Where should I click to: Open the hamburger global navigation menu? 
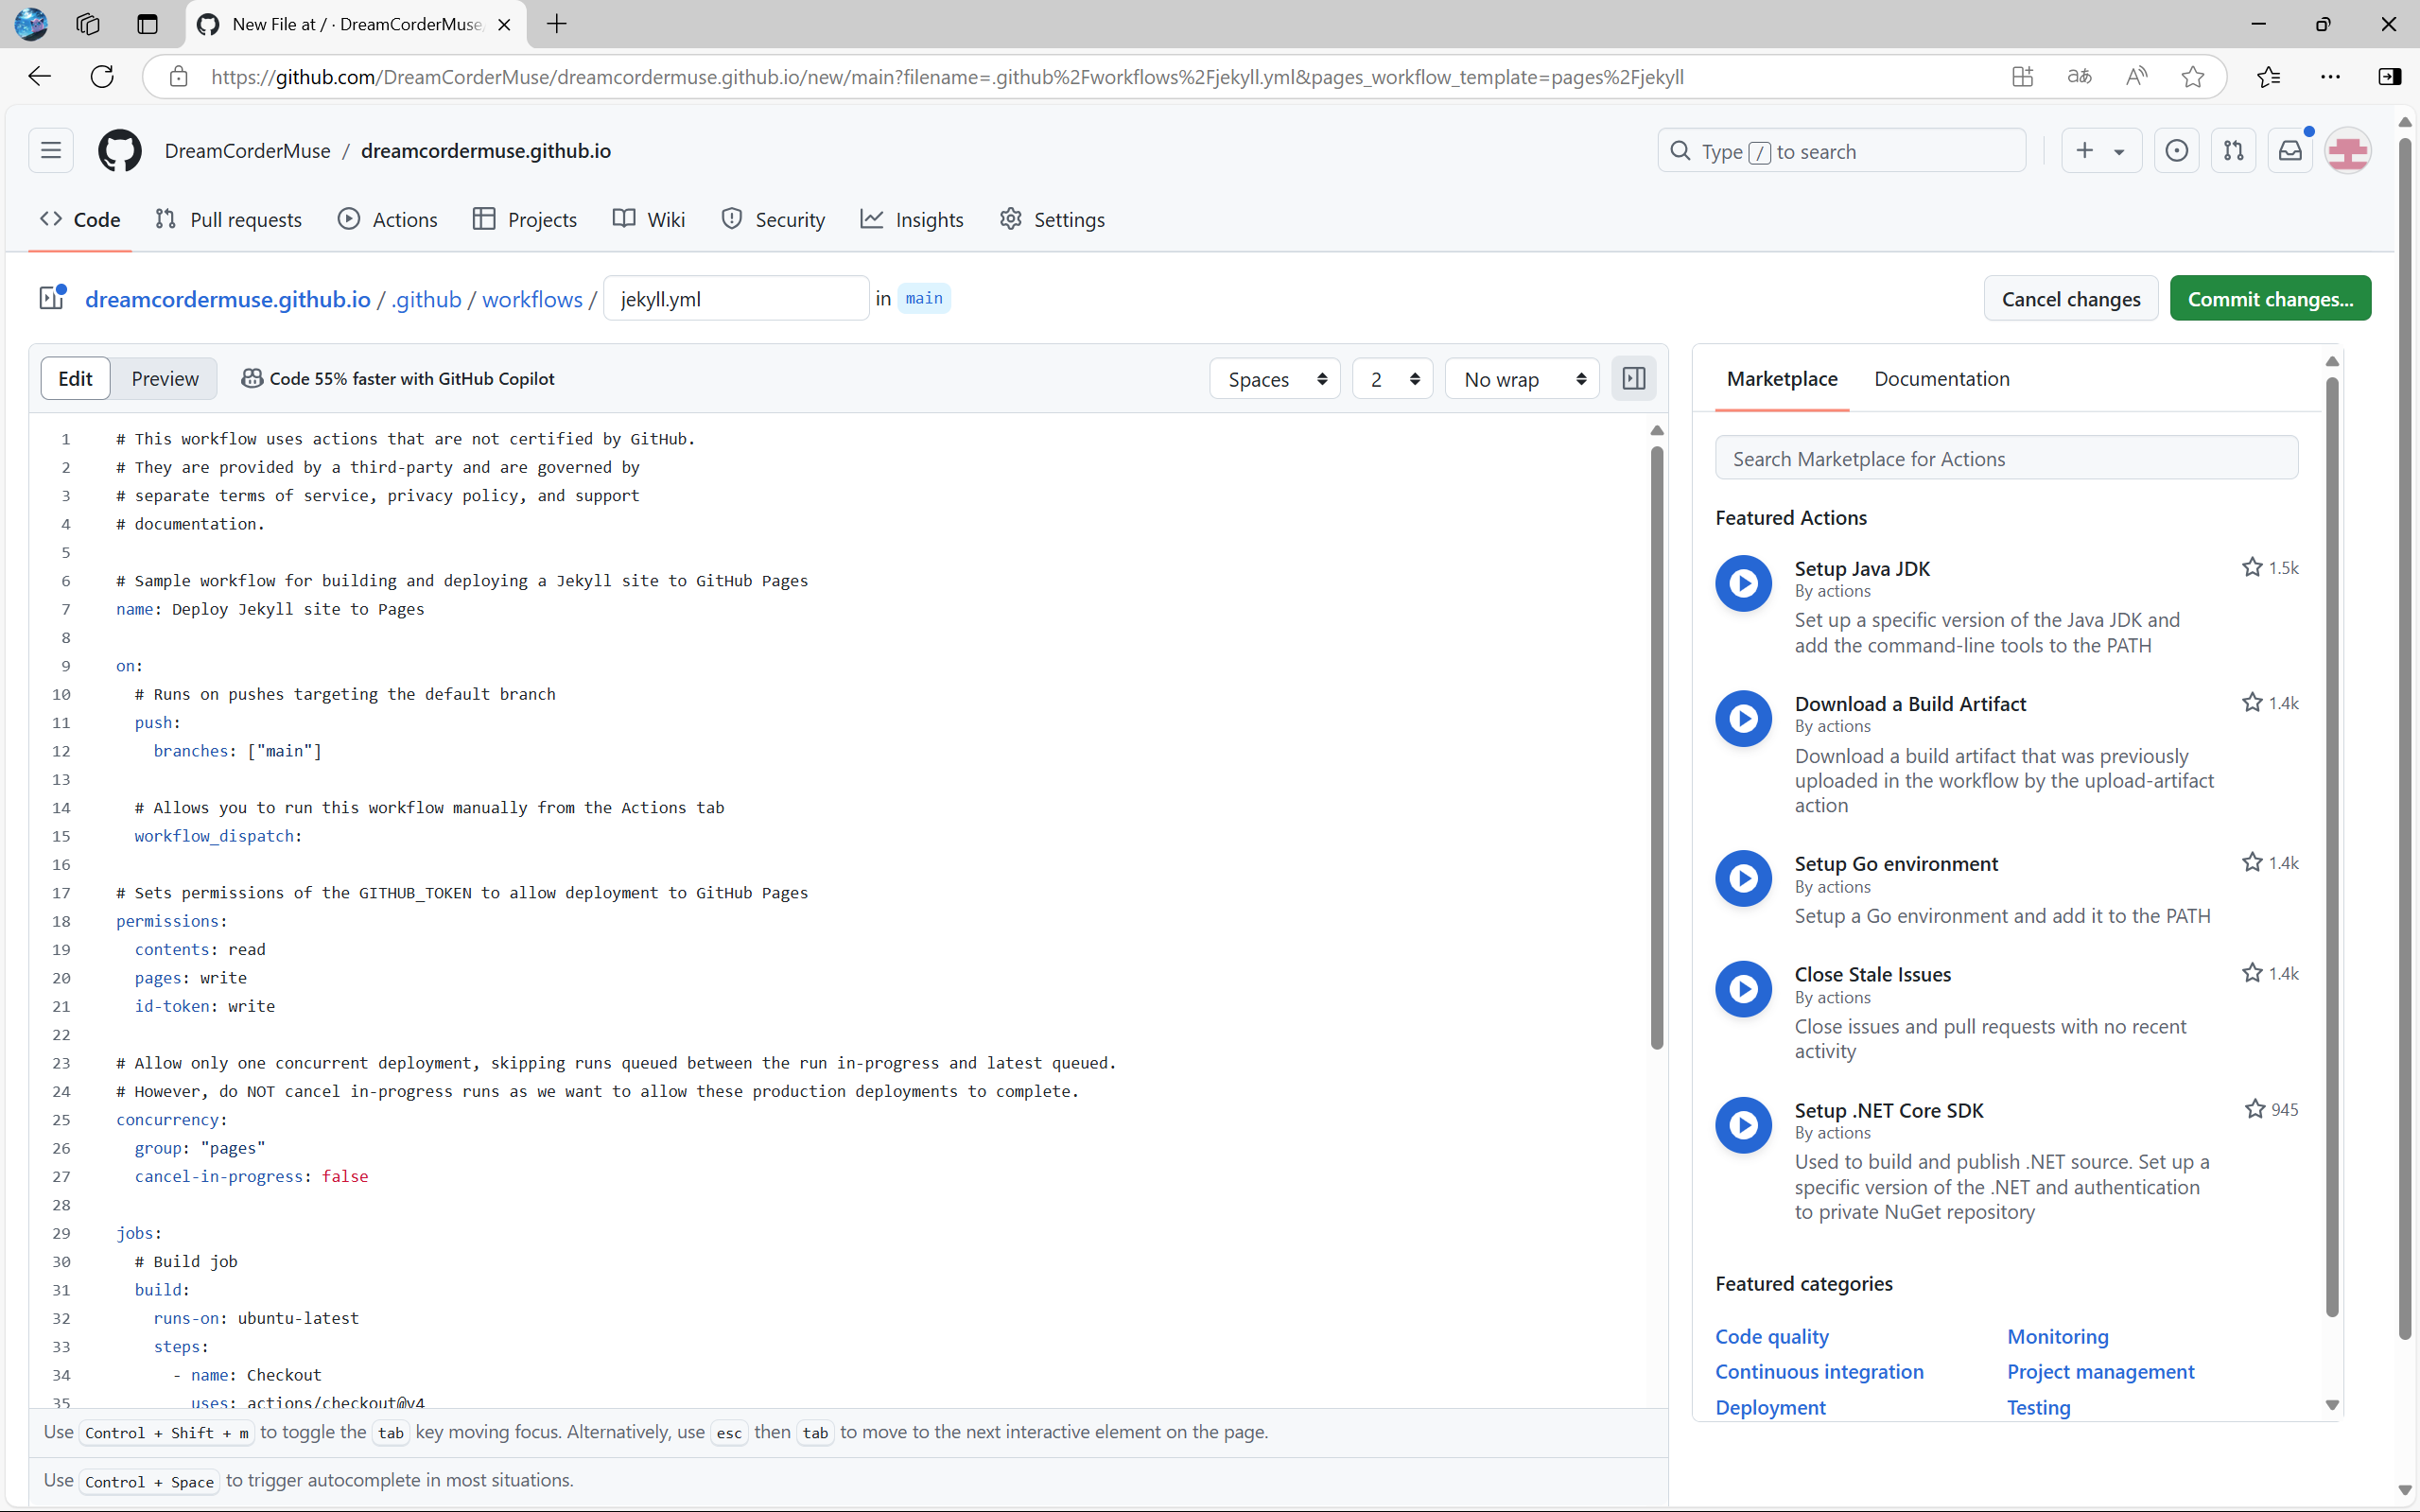coord(51,151)
